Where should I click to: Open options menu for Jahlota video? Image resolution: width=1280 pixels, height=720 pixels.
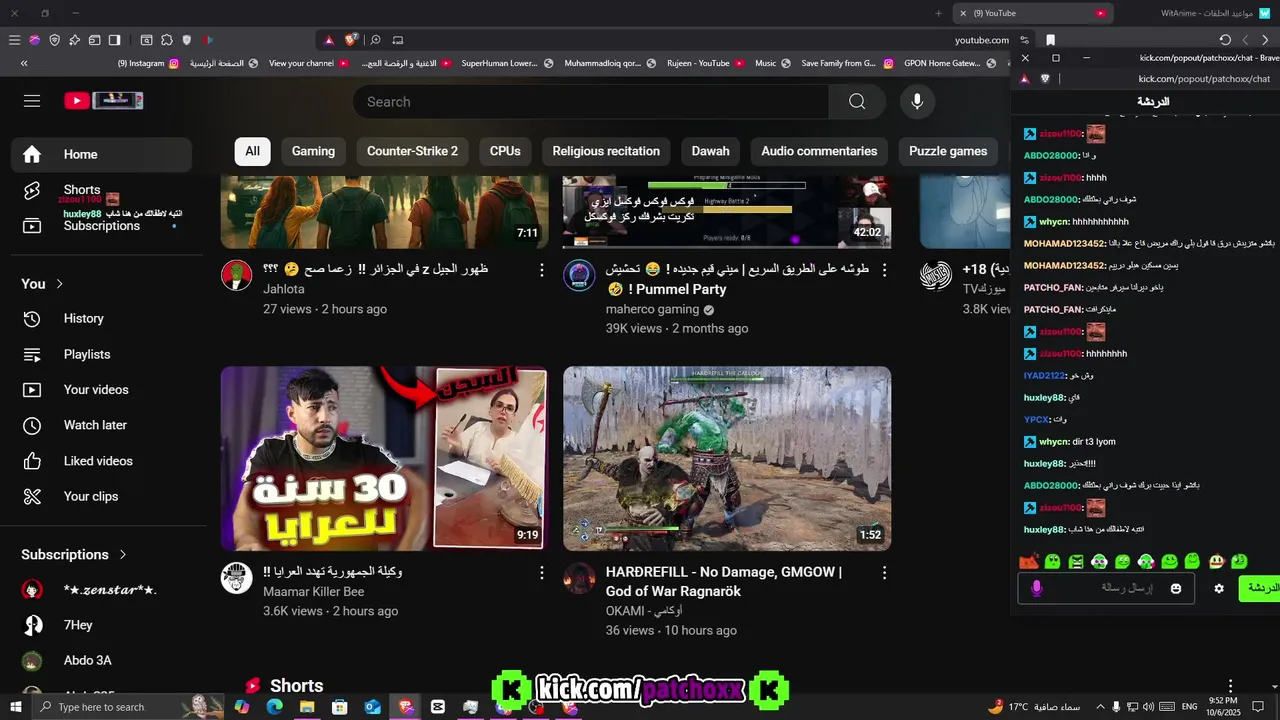542,270
